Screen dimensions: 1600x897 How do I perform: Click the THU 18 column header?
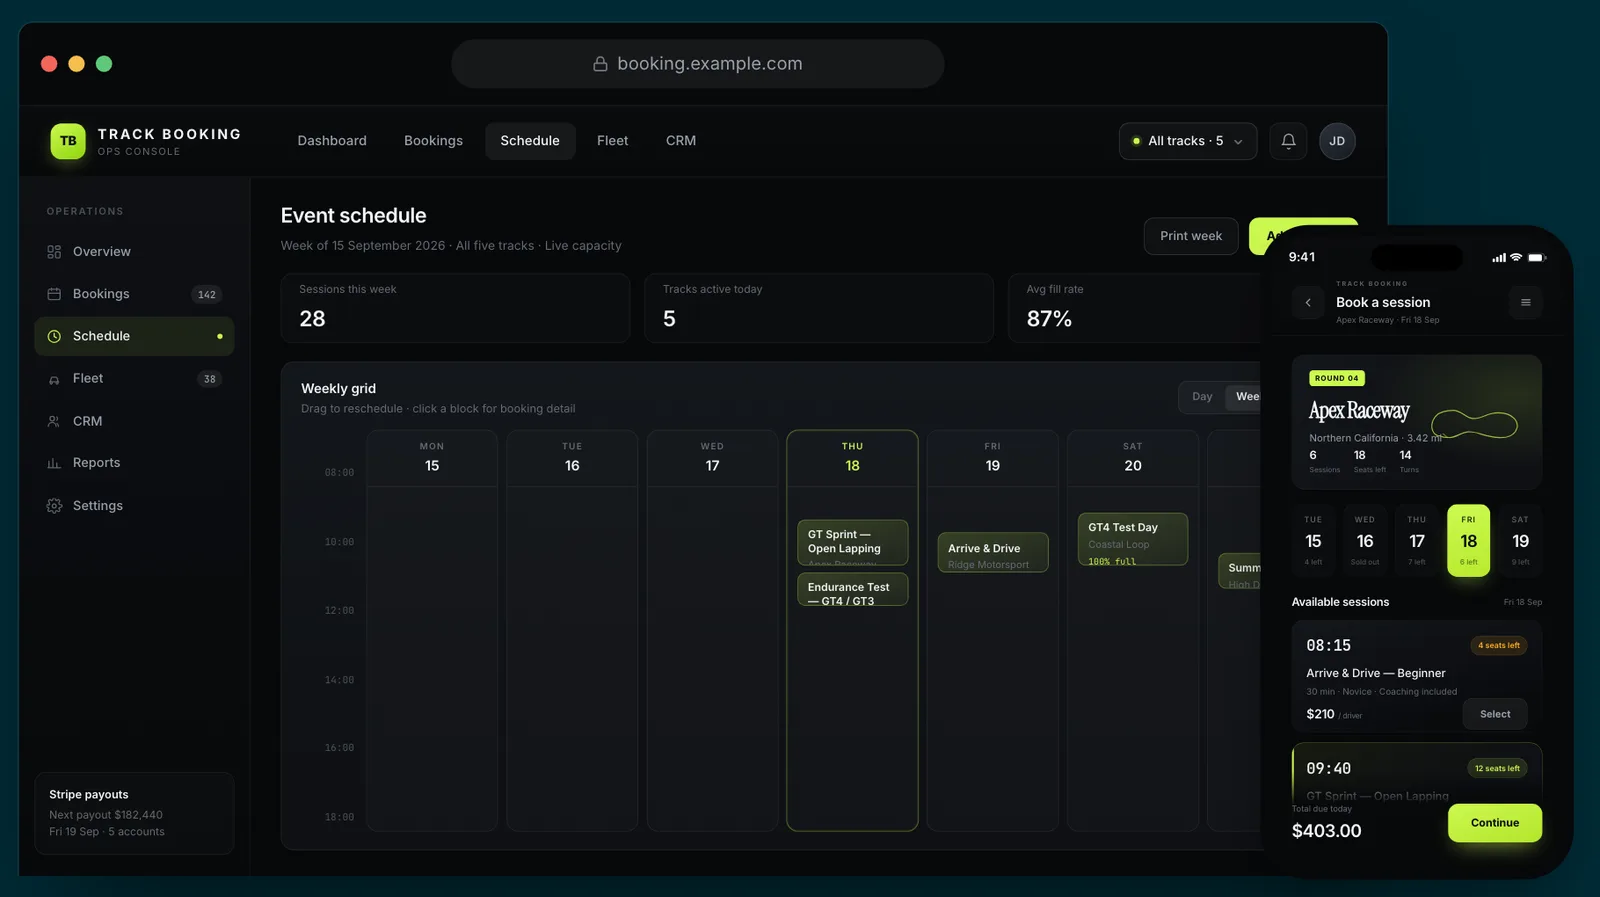coord(852,458)
